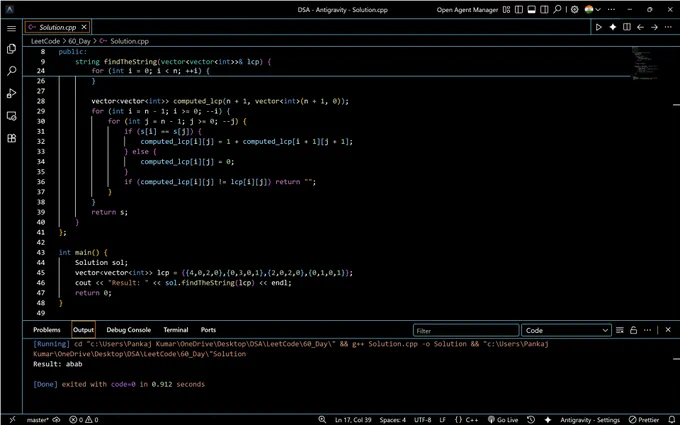Open the profile flag avatar dropdown
This screenshot has height=425, width=680.
(592, 10)
